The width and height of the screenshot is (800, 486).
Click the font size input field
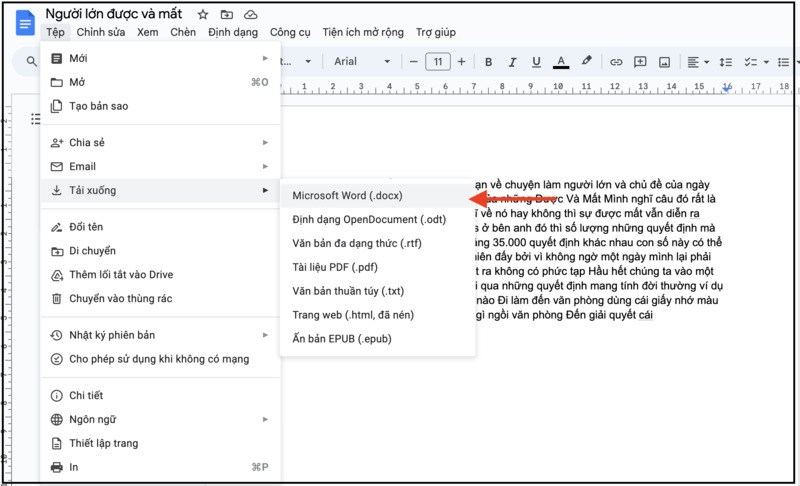pyautogui.click(x=437, y=62)
